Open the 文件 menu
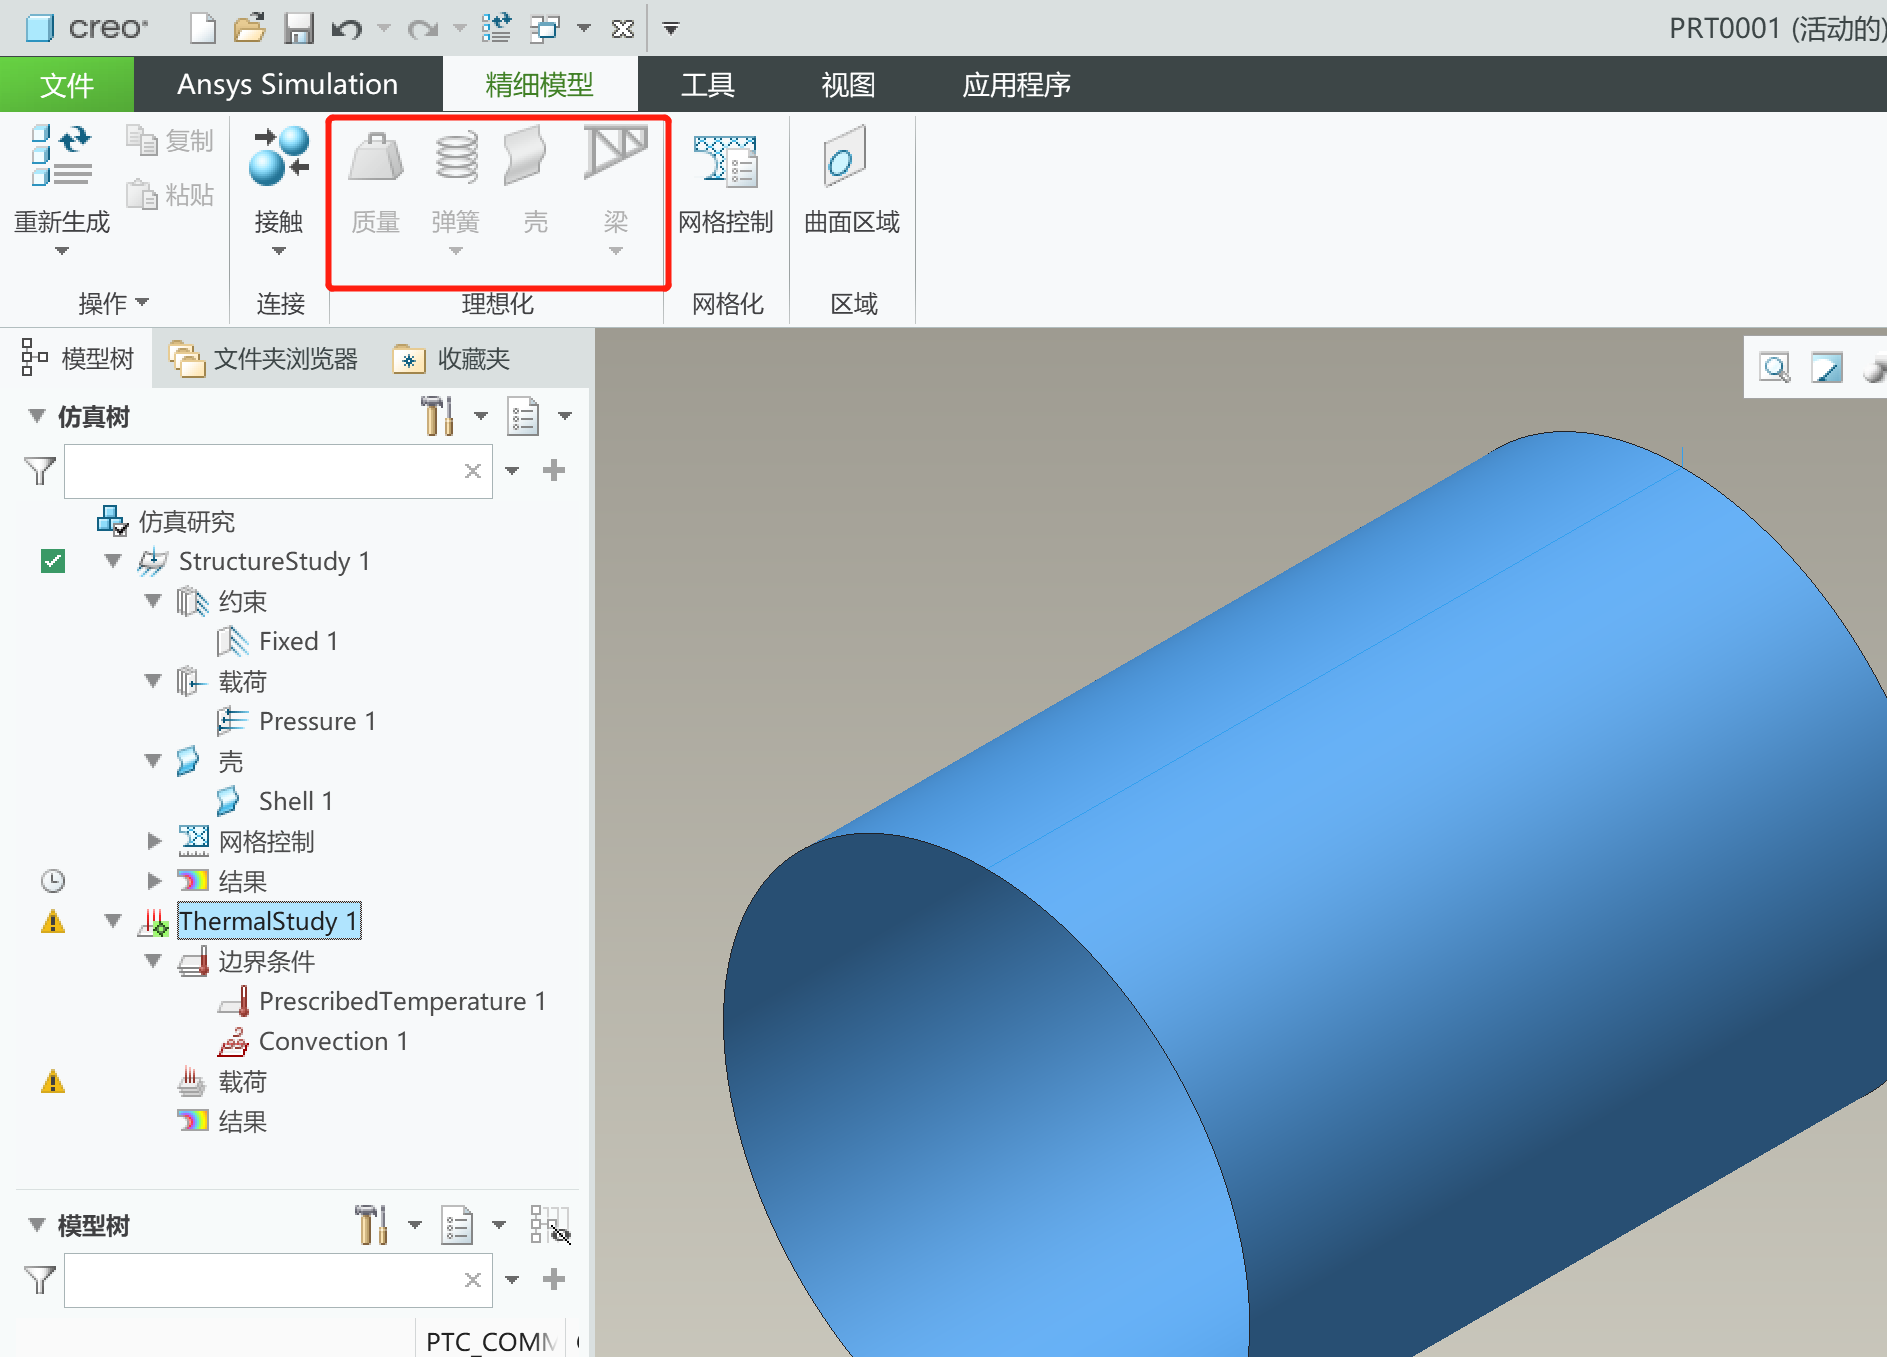Viewport: 1887px width, 1357px height. (66, 84)
